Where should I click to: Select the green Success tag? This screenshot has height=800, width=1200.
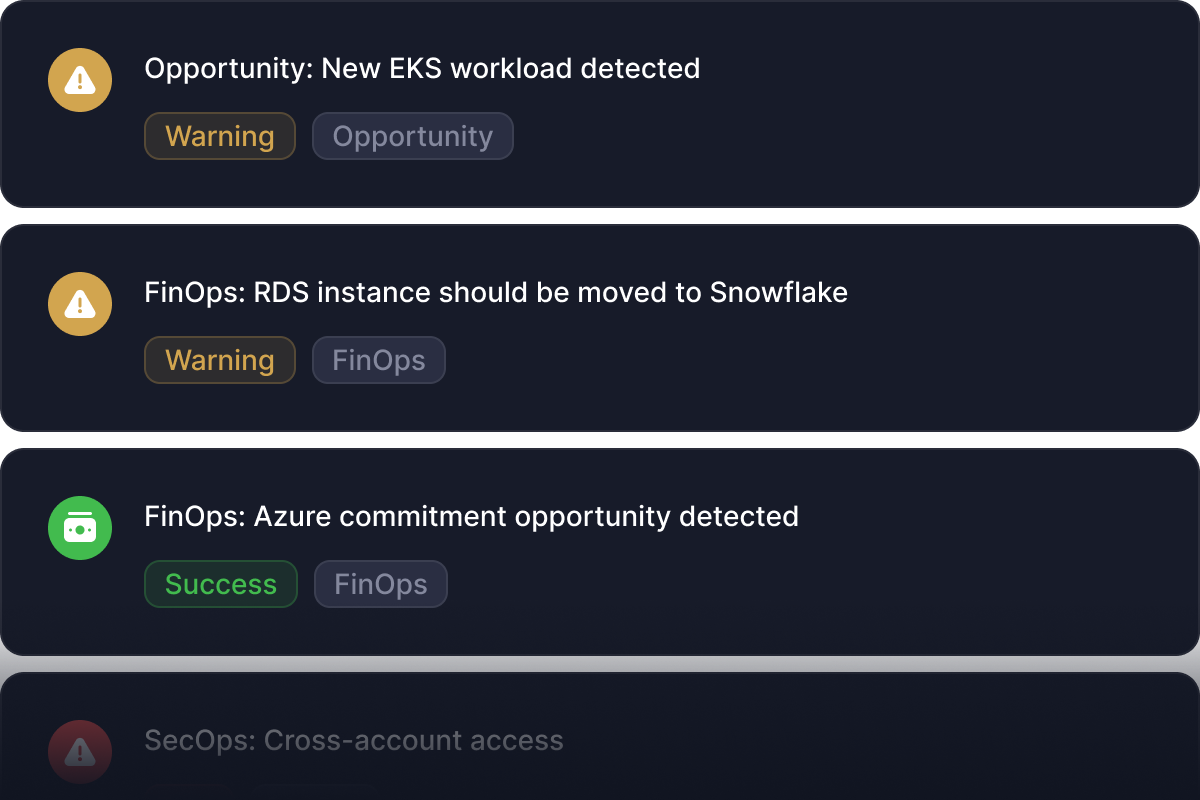pos(221,584)
